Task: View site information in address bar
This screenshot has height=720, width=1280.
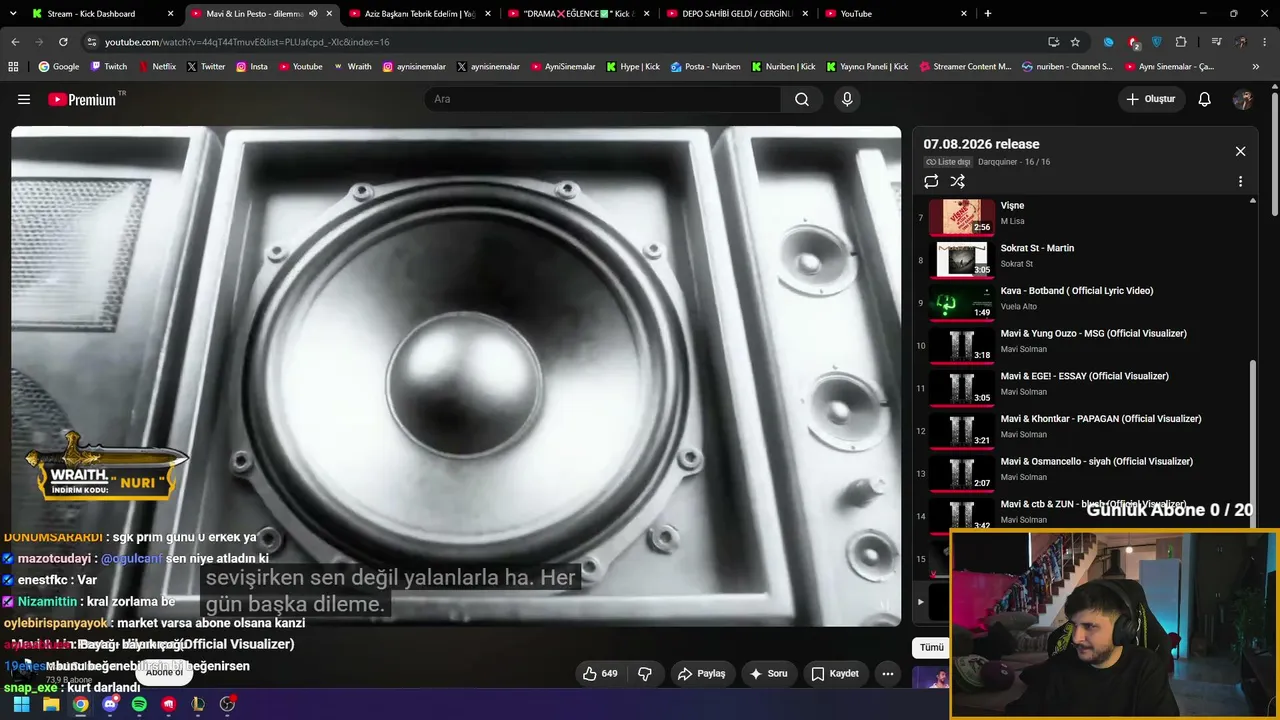Action: tap(92, 42)
